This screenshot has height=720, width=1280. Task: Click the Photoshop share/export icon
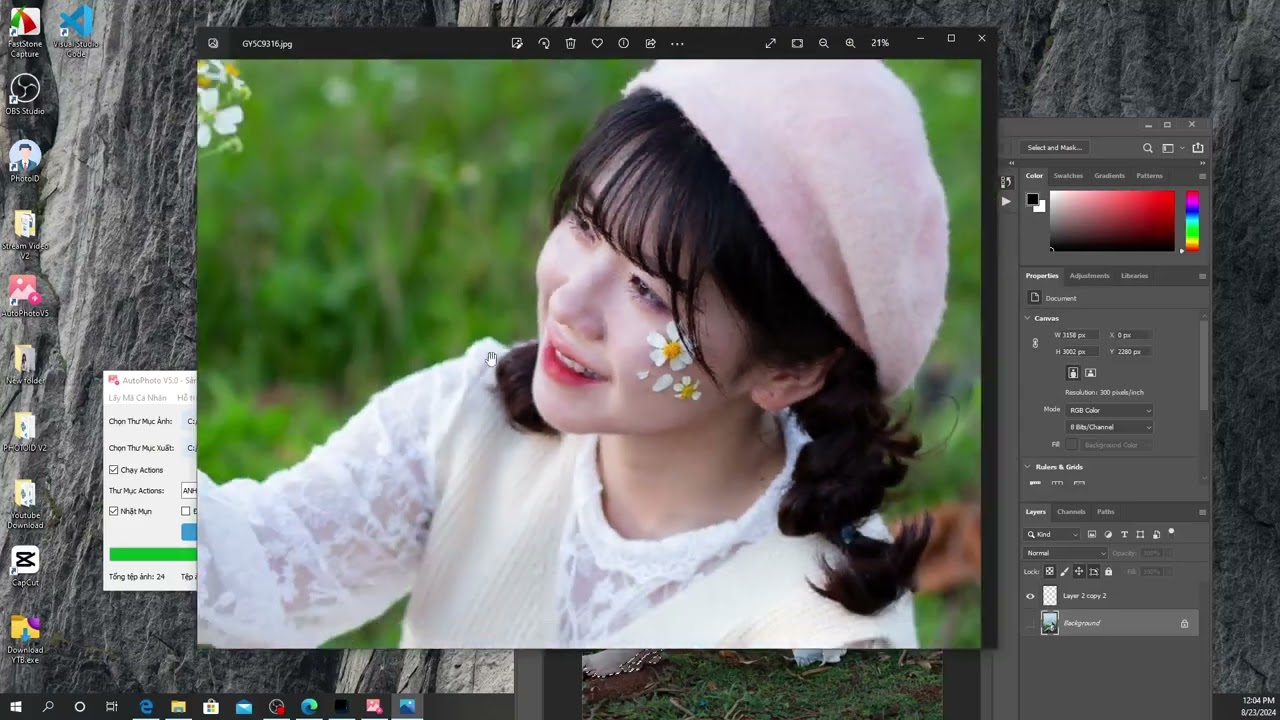(1198, 148)
